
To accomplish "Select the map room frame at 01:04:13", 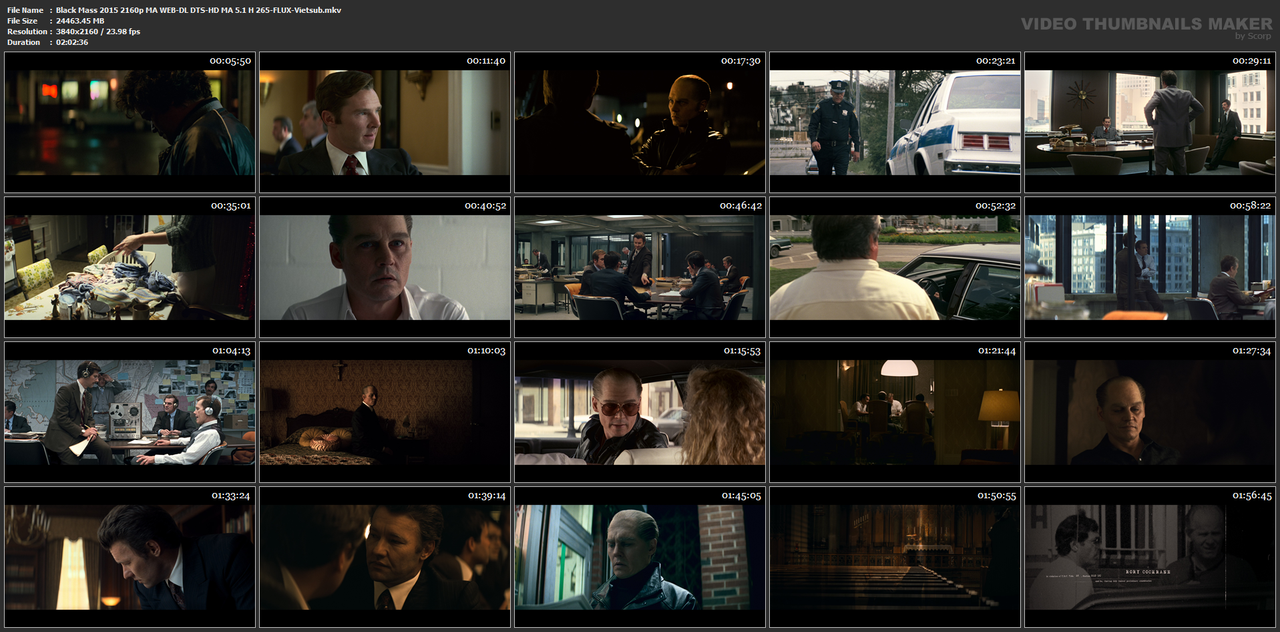I will point(130,412).
